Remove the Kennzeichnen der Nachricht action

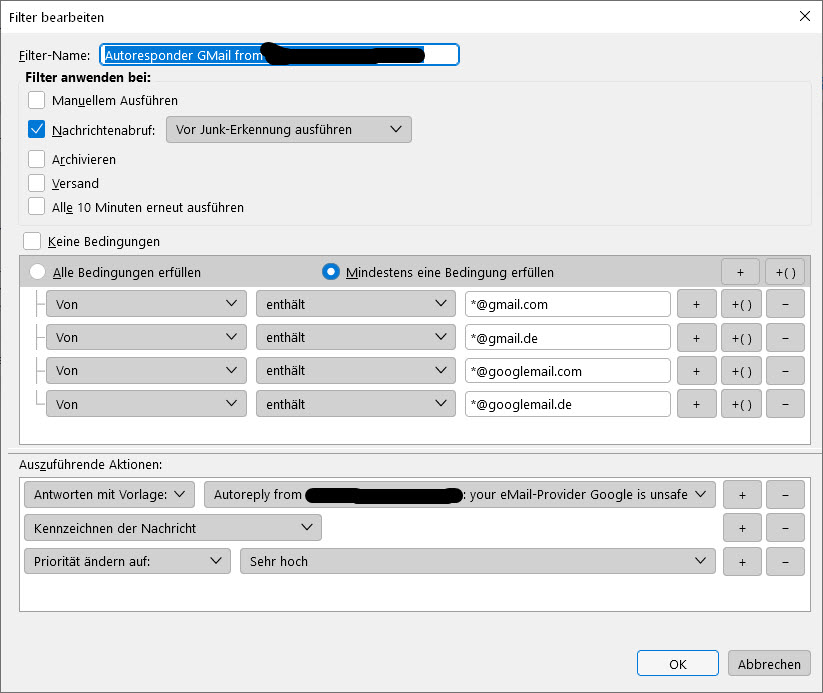click(785, 528)
